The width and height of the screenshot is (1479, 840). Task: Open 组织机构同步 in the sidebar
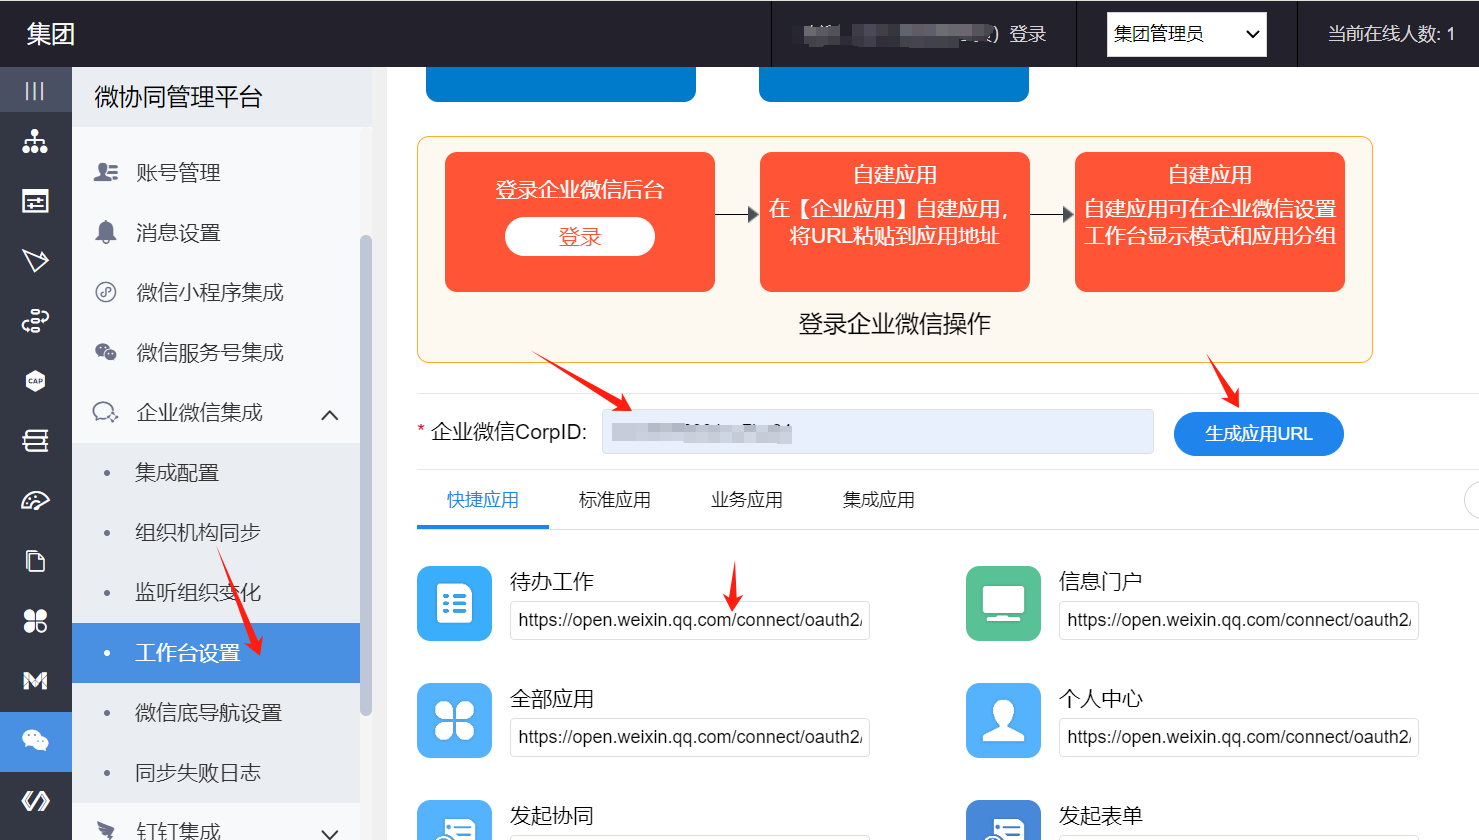click(x=216, y=533)
